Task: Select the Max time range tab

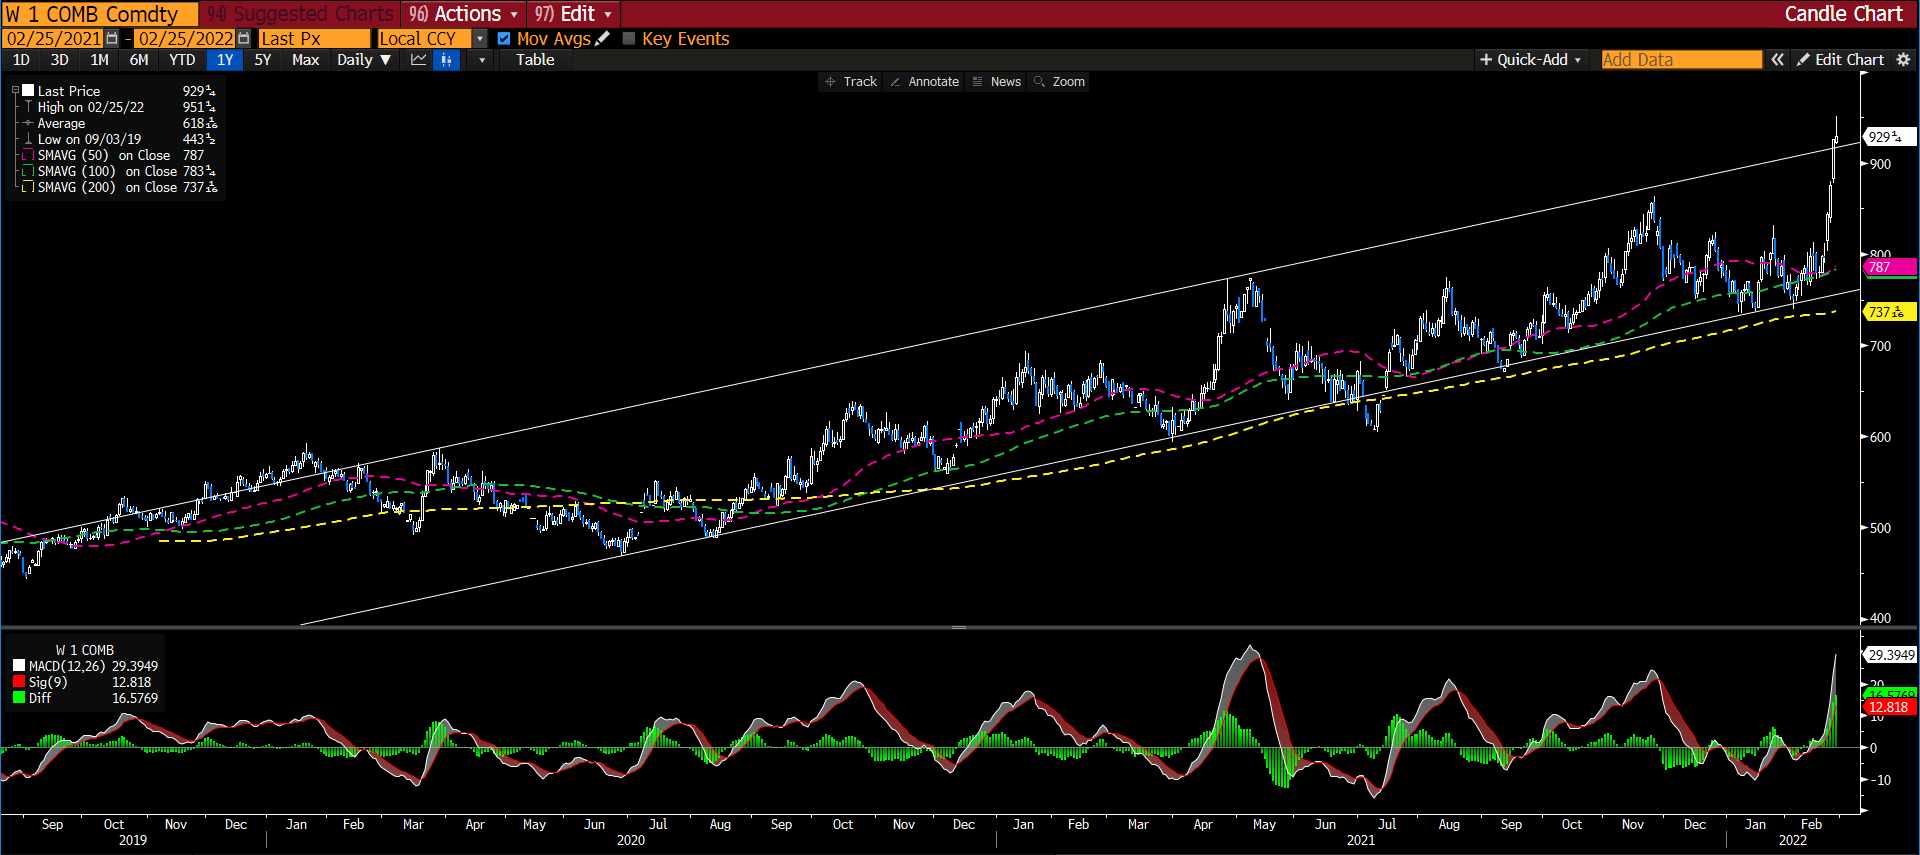Action: (306, 60)
